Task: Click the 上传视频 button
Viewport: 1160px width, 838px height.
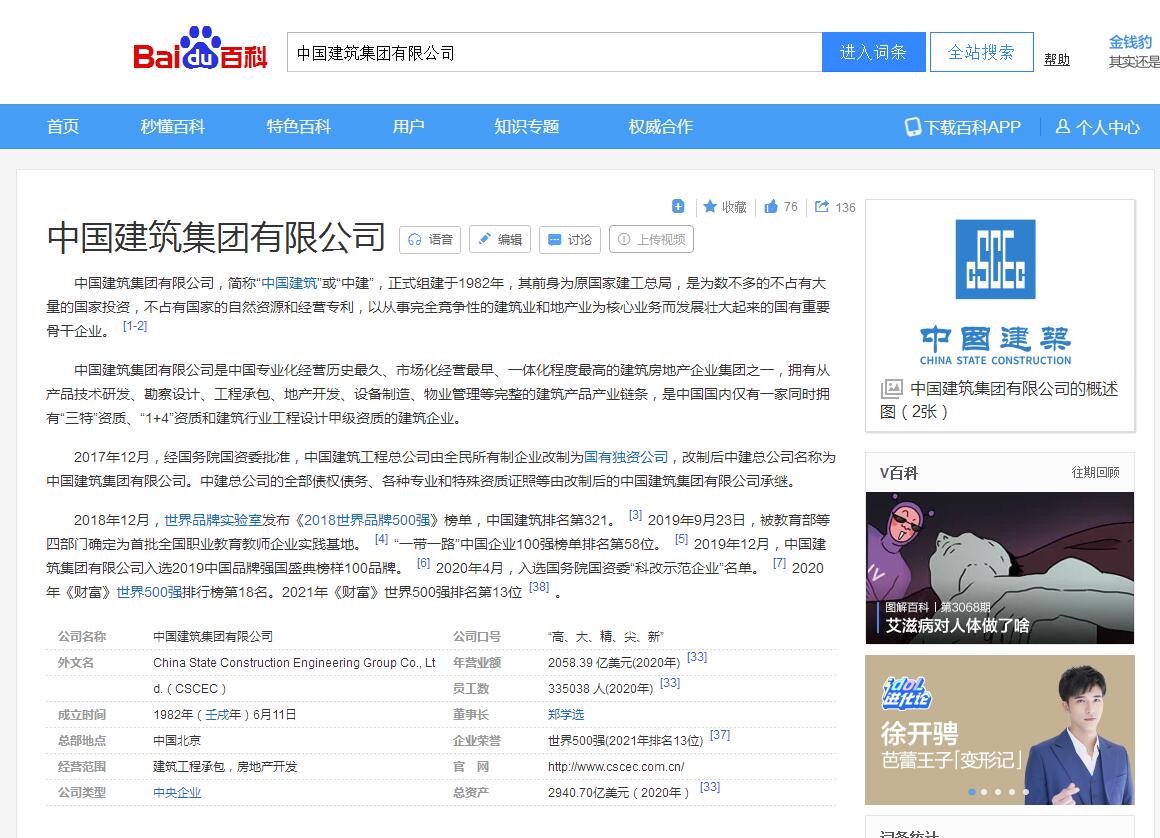Action: [x=651, y=240]
